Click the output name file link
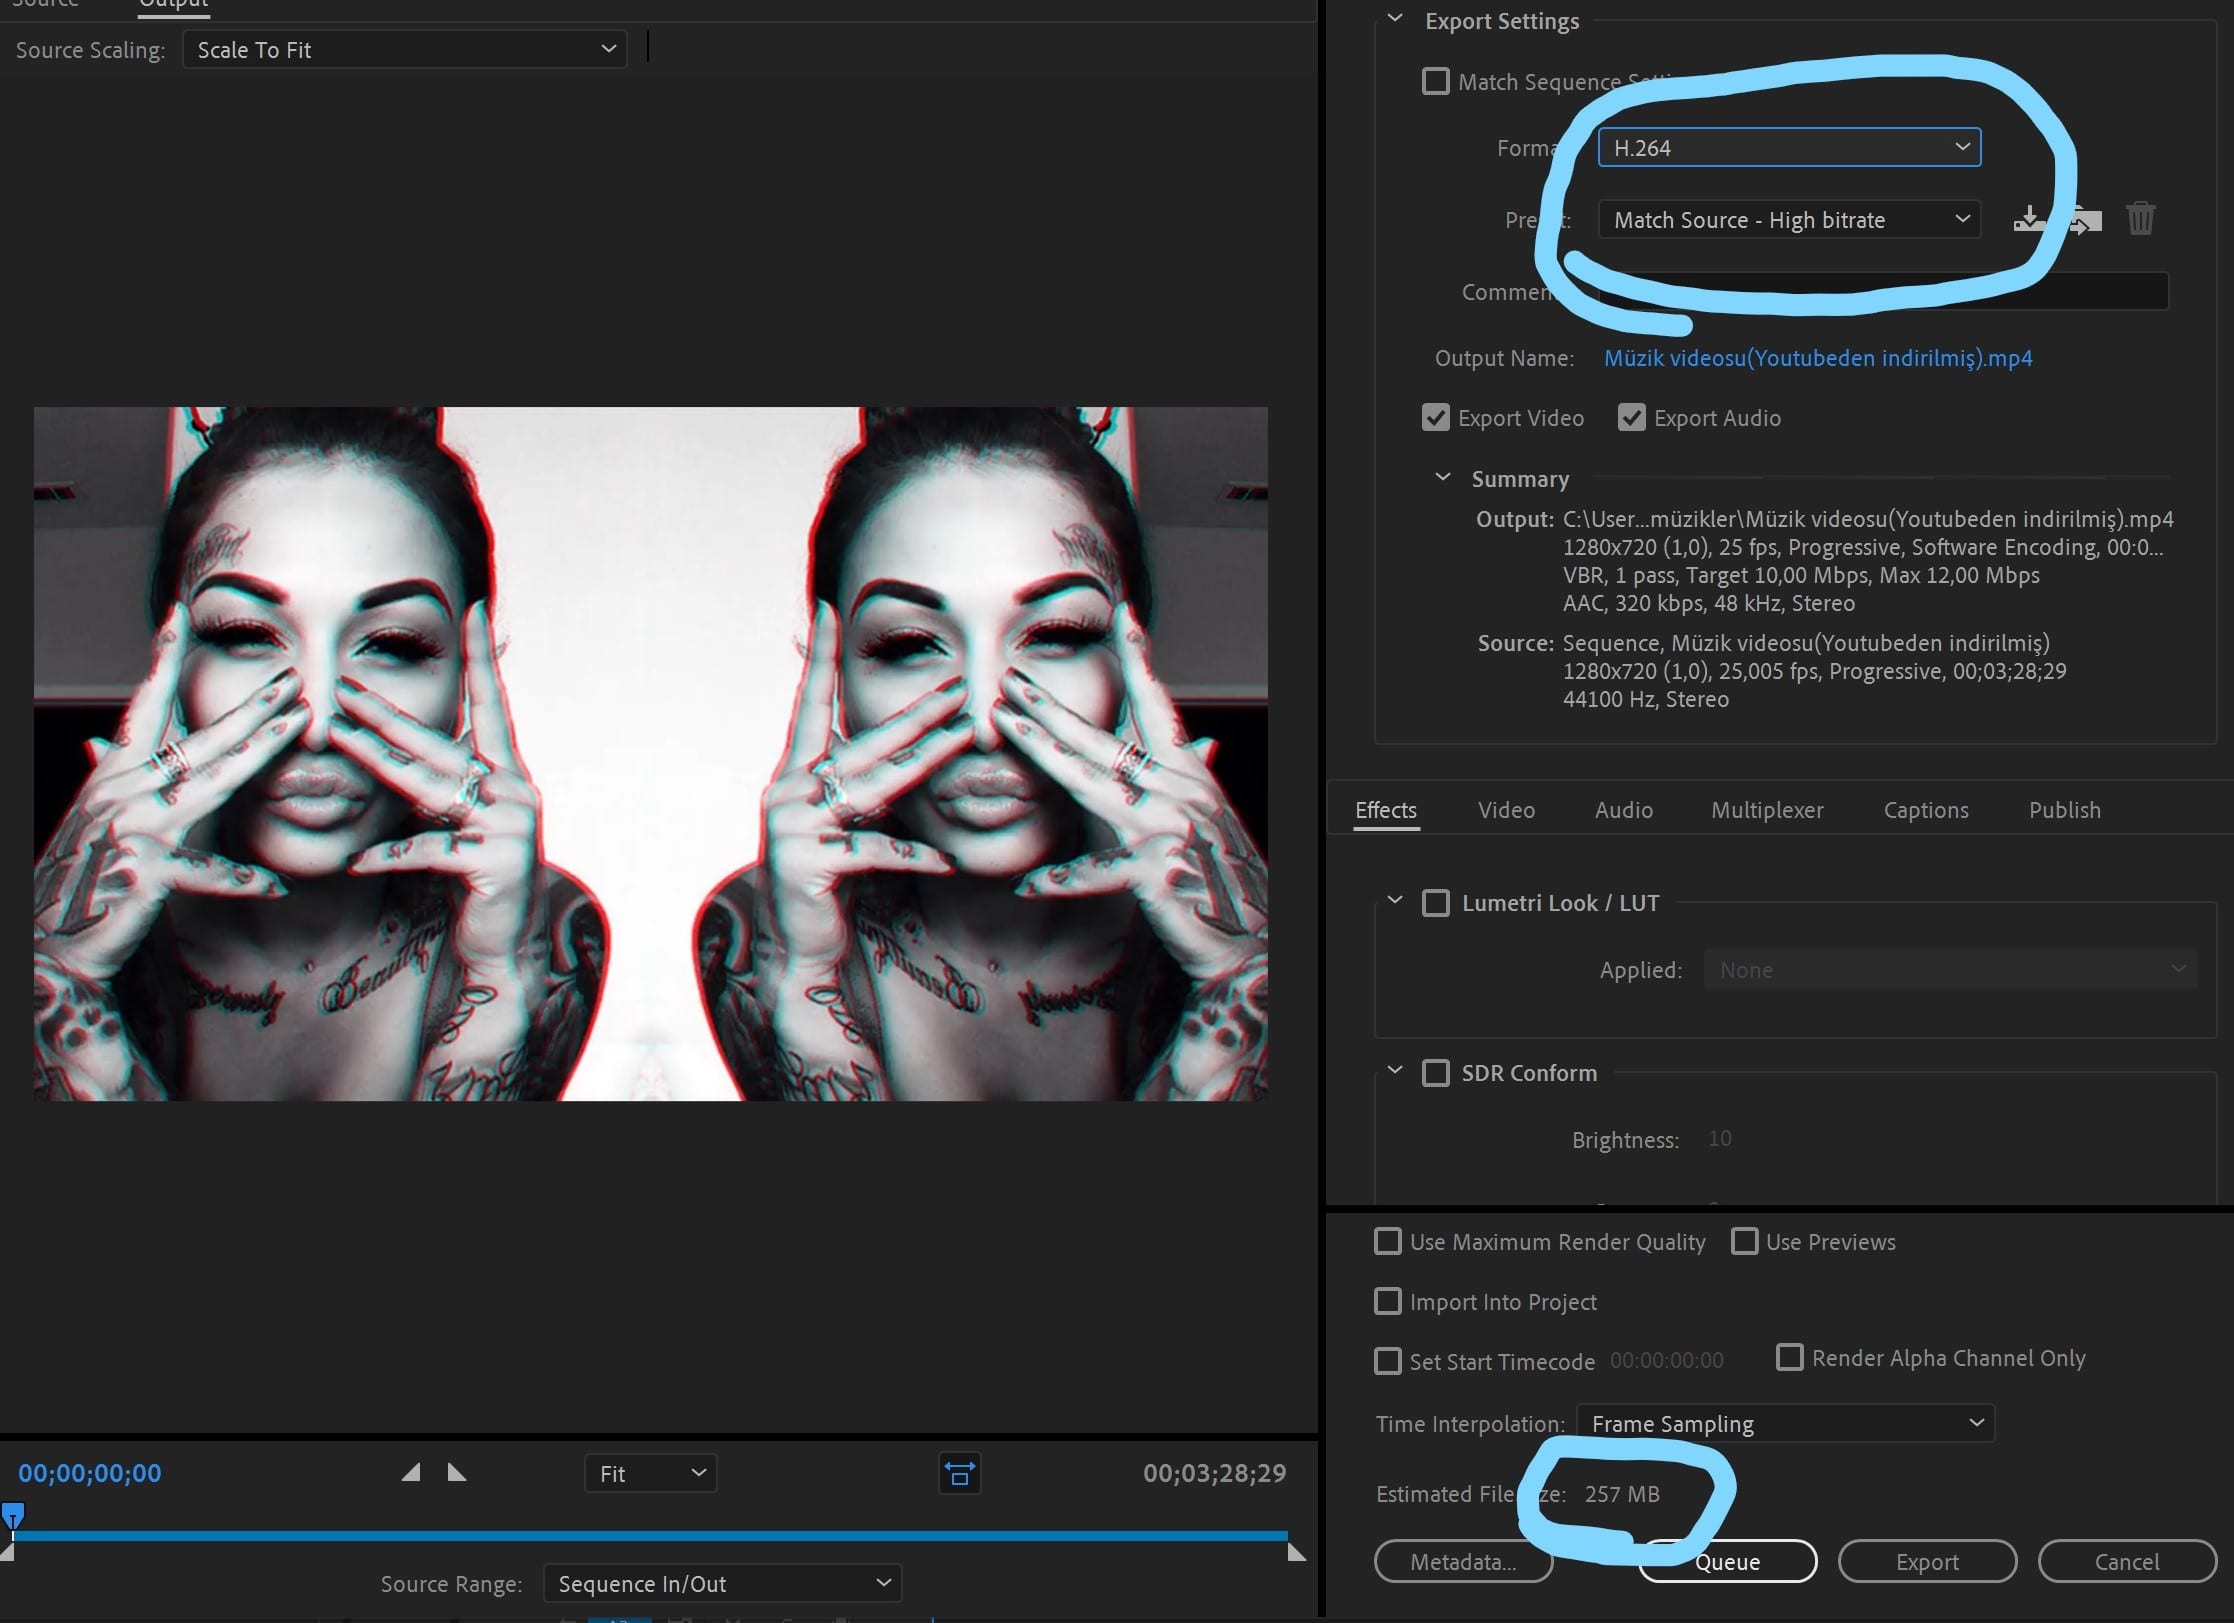Viewport: 2234px width, 1623px height. (1817, 358)
